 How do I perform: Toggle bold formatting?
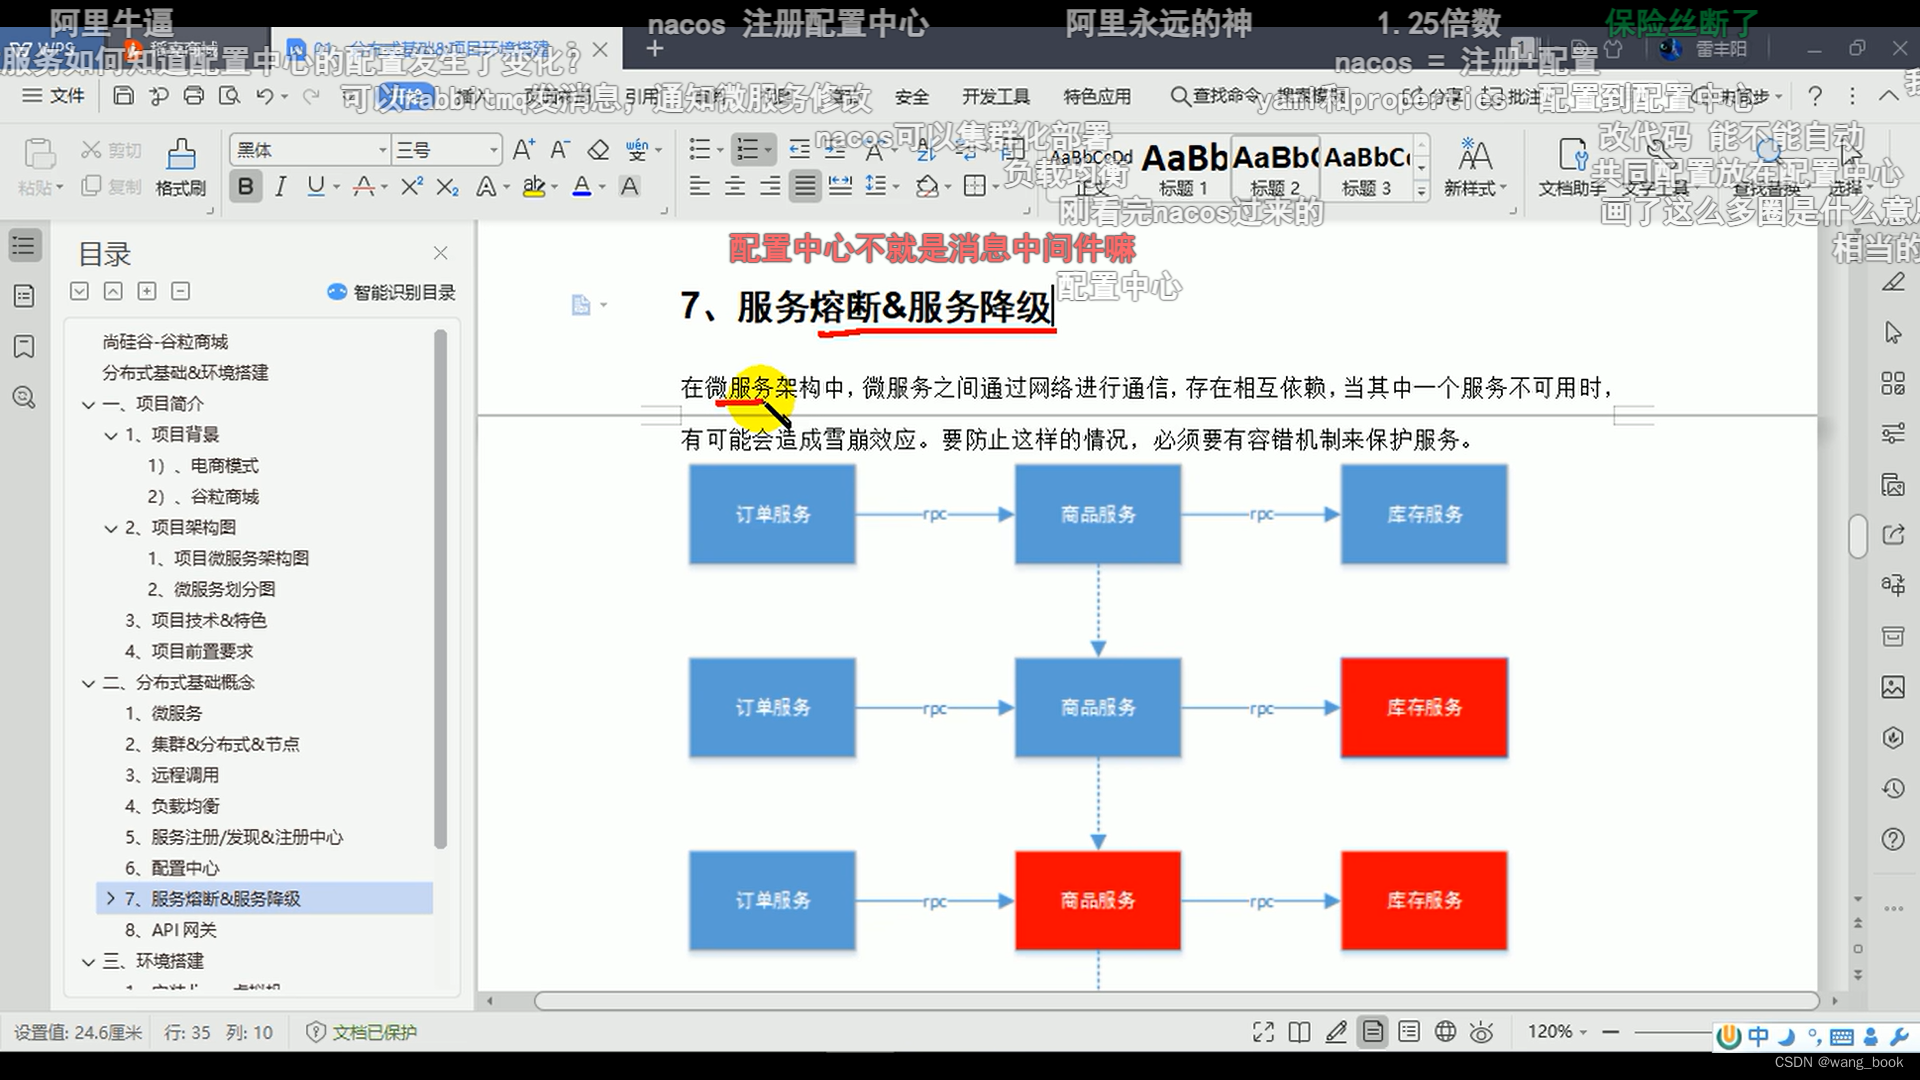(245, 186)
